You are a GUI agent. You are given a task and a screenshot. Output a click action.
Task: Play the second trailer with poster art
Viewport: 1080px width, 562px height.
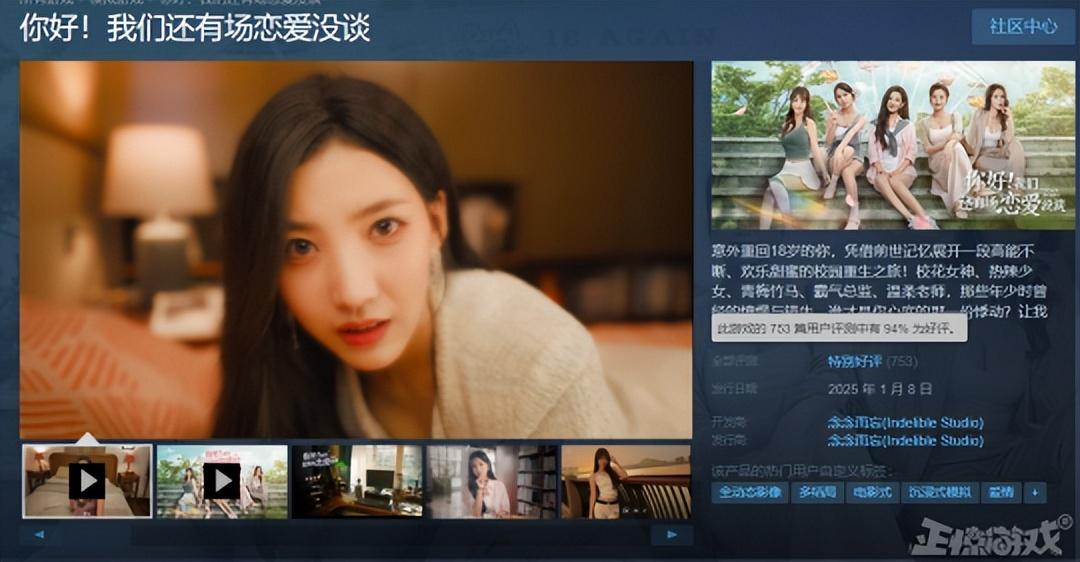tap(222, 481)
